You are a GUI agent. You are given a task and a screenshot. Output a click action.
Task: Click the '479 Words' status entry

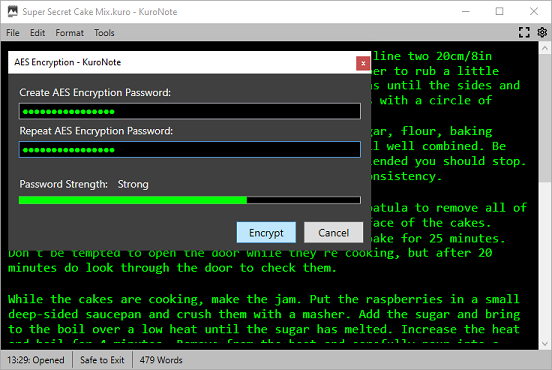click(x=161, y=360)
